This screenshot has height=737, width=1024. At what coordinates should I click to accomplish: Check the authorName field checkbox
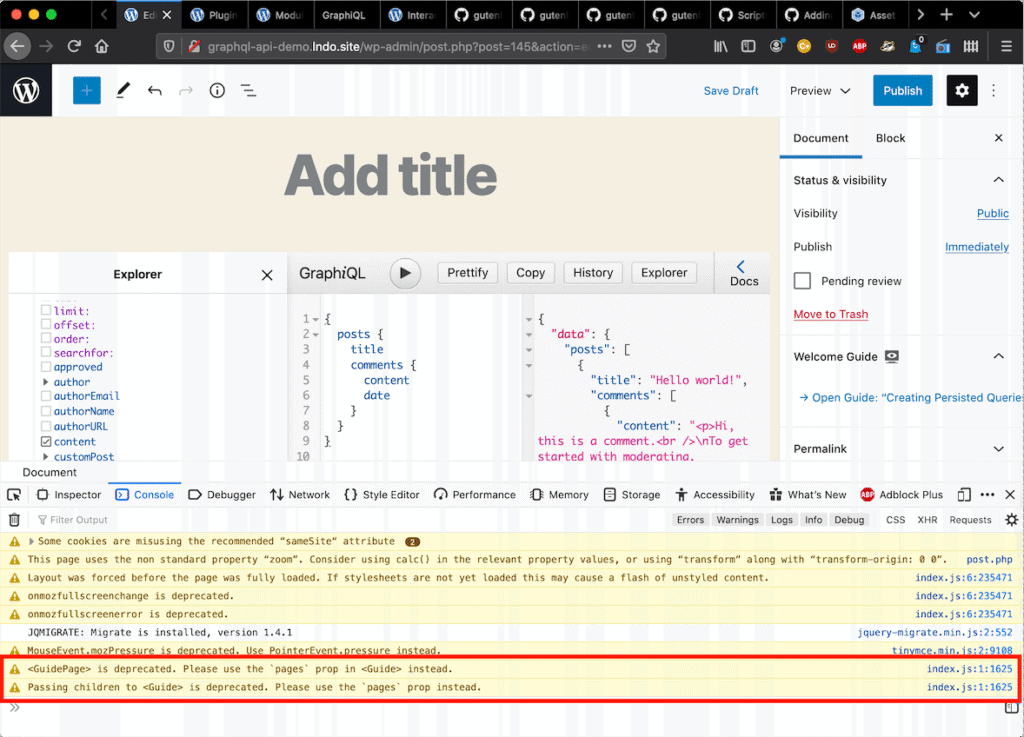[46, 411]
